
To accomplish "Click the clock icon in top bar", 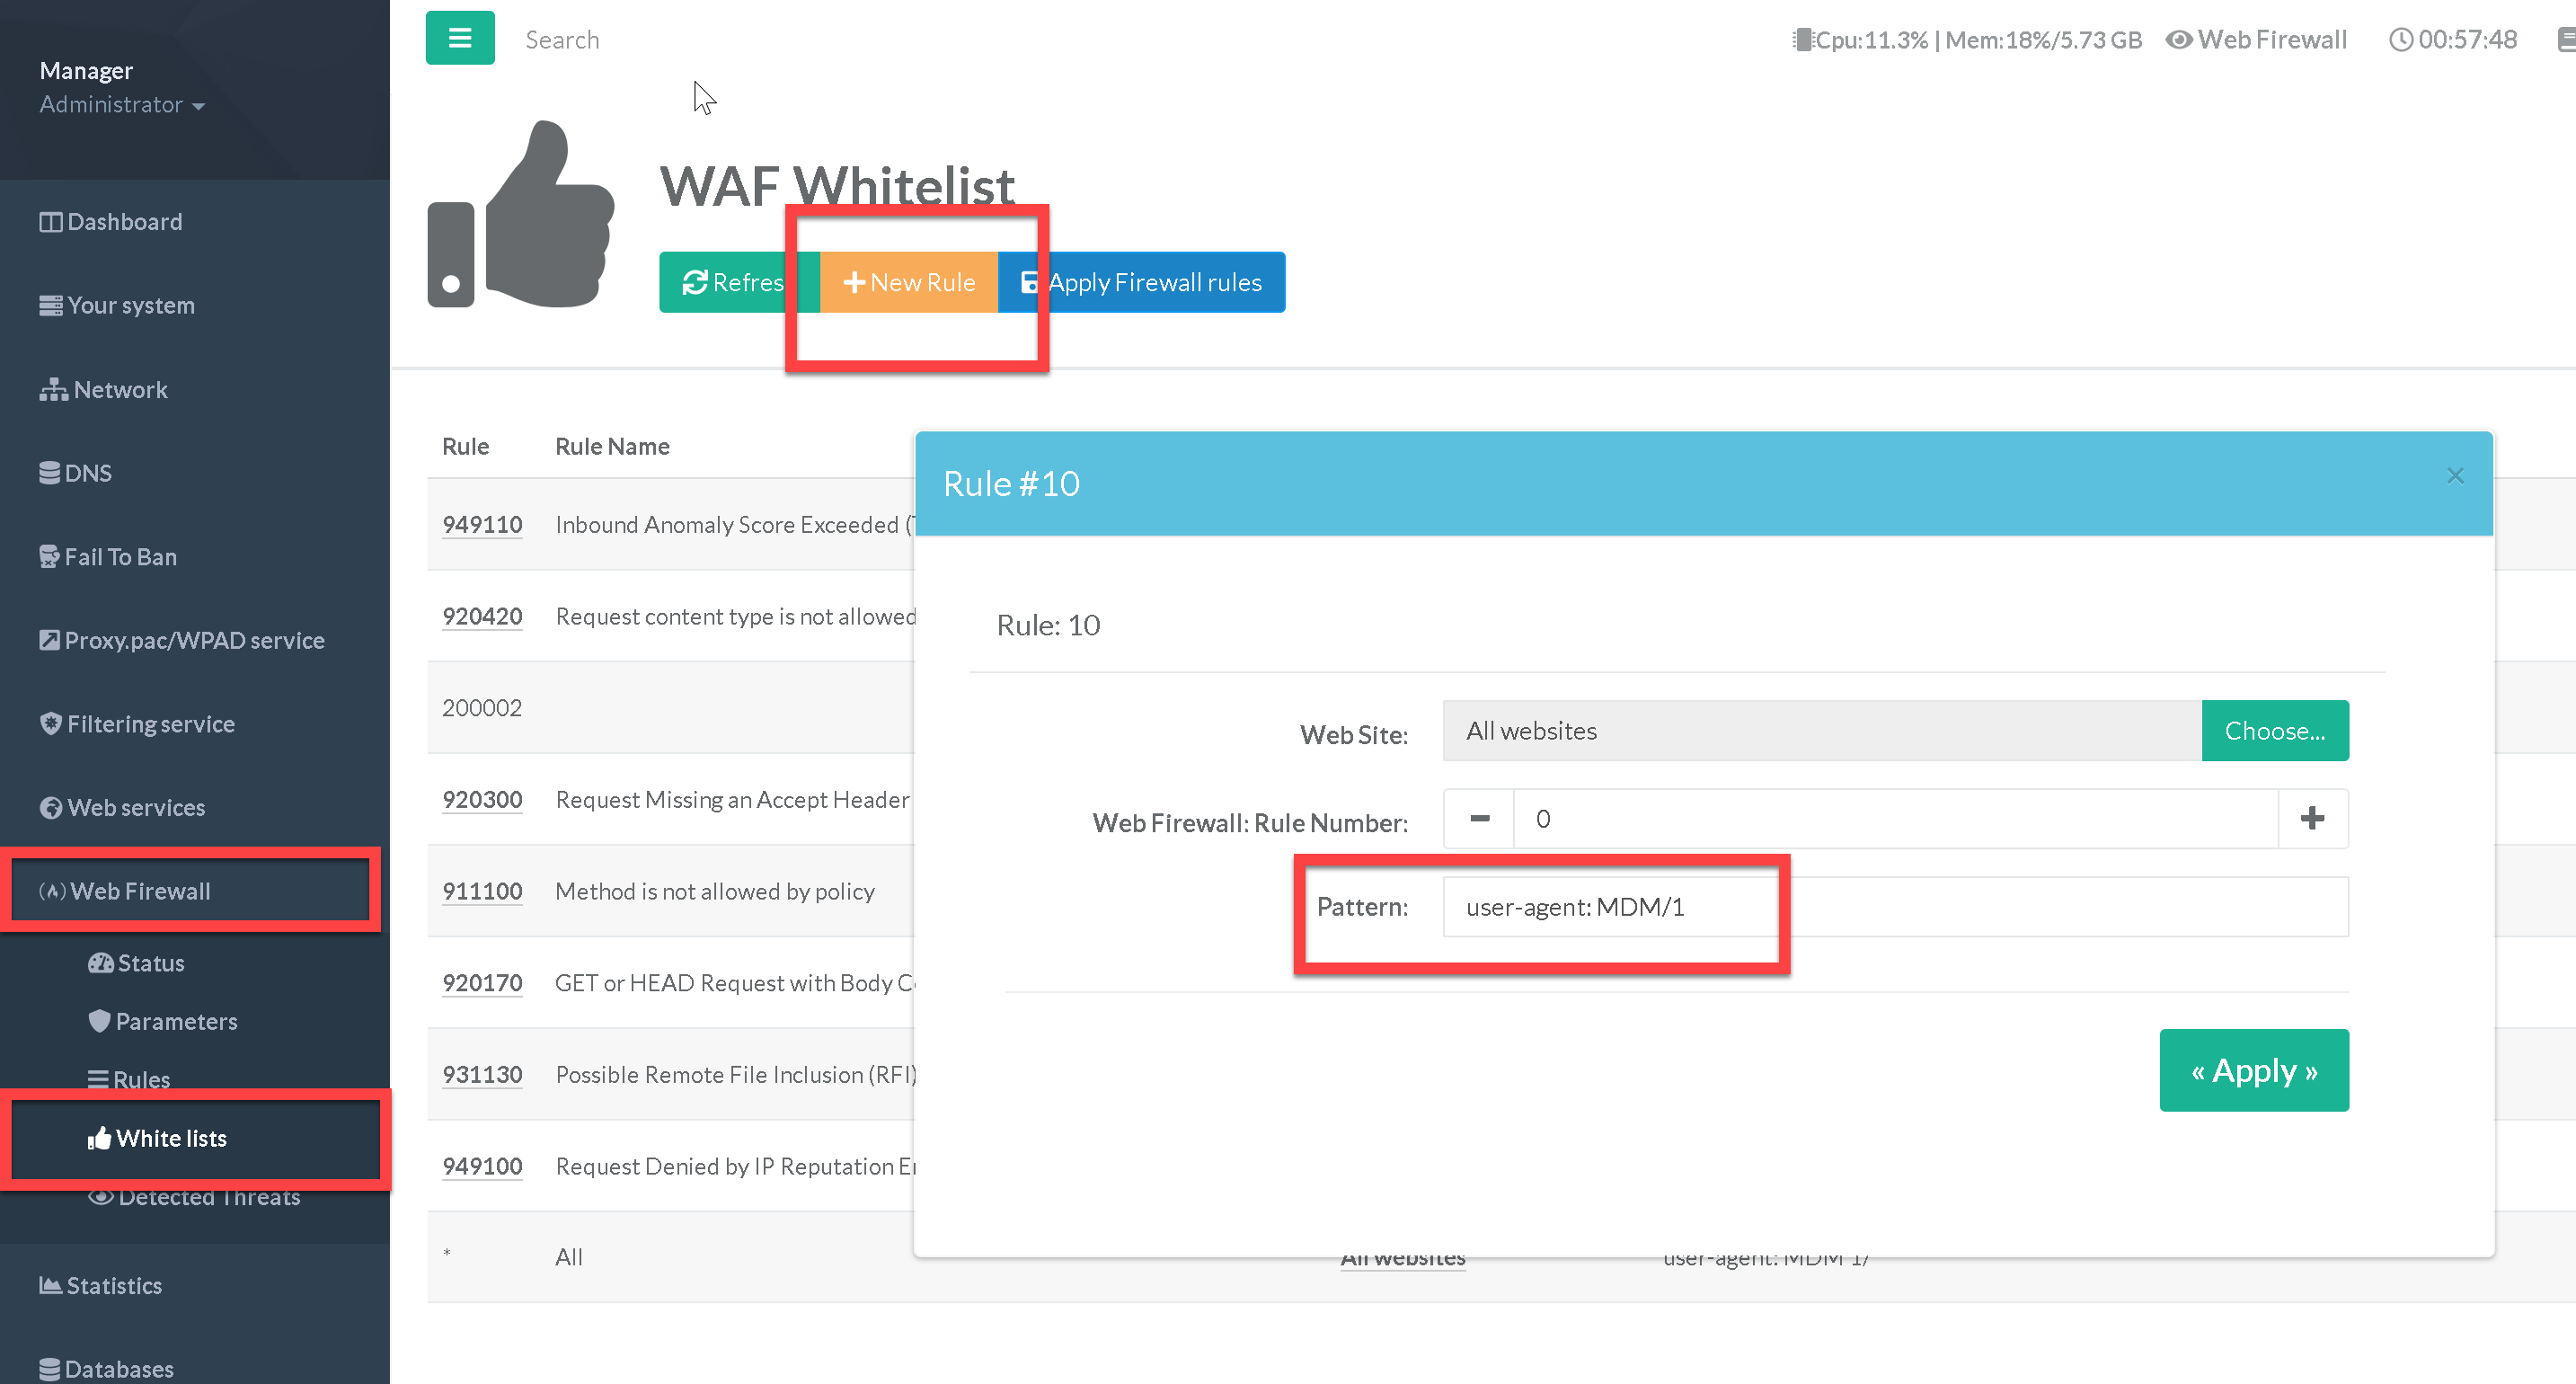I will coord(2400,40).
